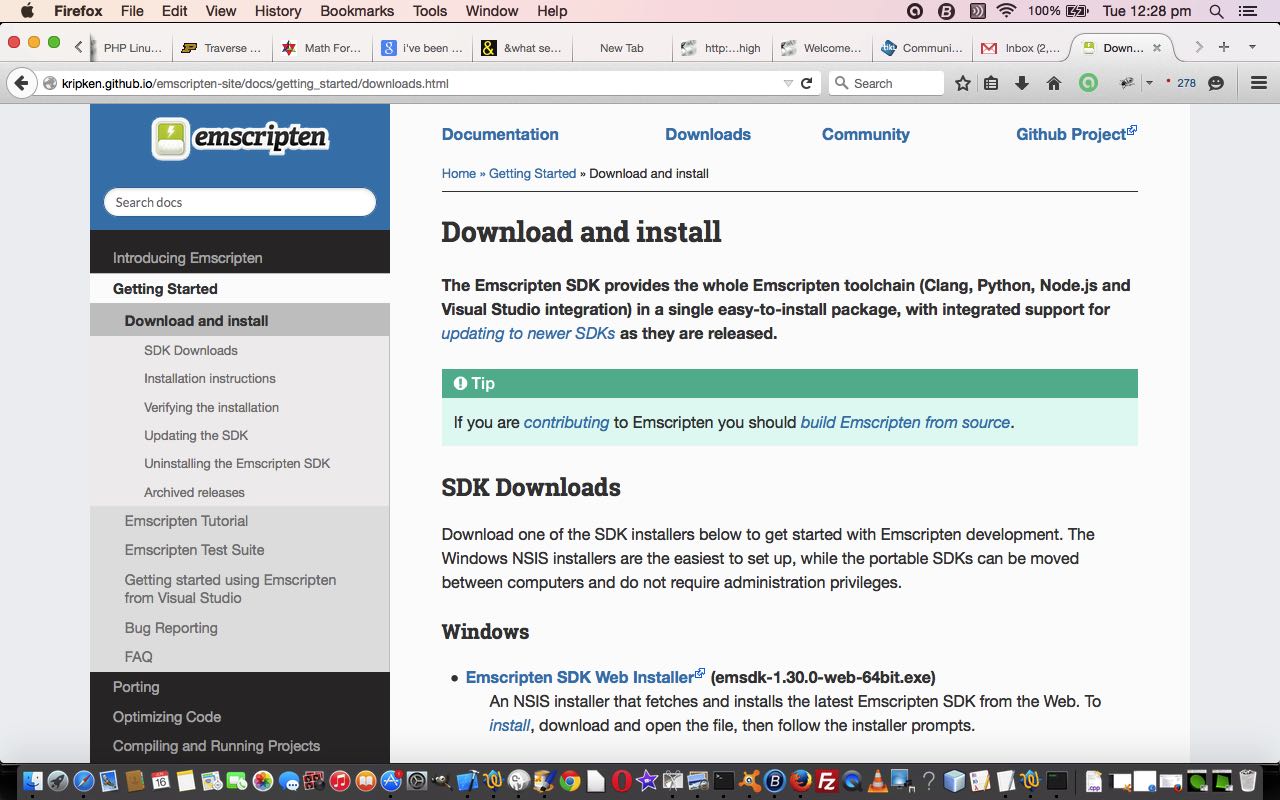Open Spotlight search in menu bar

[x=1216, y=11]
